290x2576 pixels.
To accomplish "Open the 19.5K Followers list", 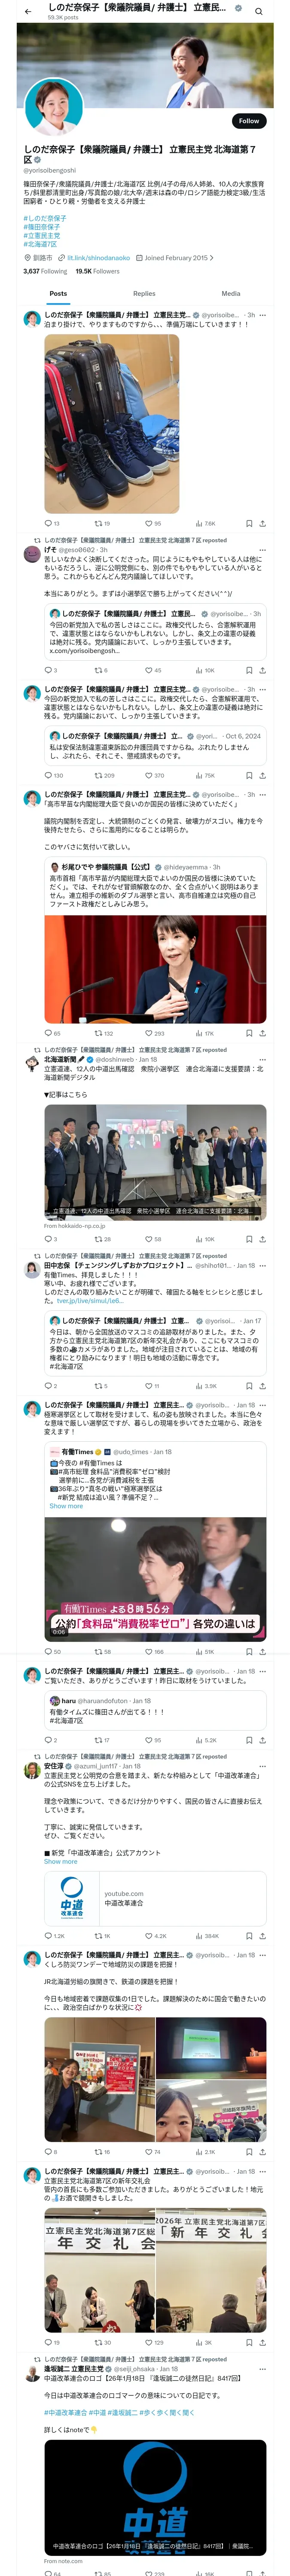I will pyautogui.click(x=97, y=271).
